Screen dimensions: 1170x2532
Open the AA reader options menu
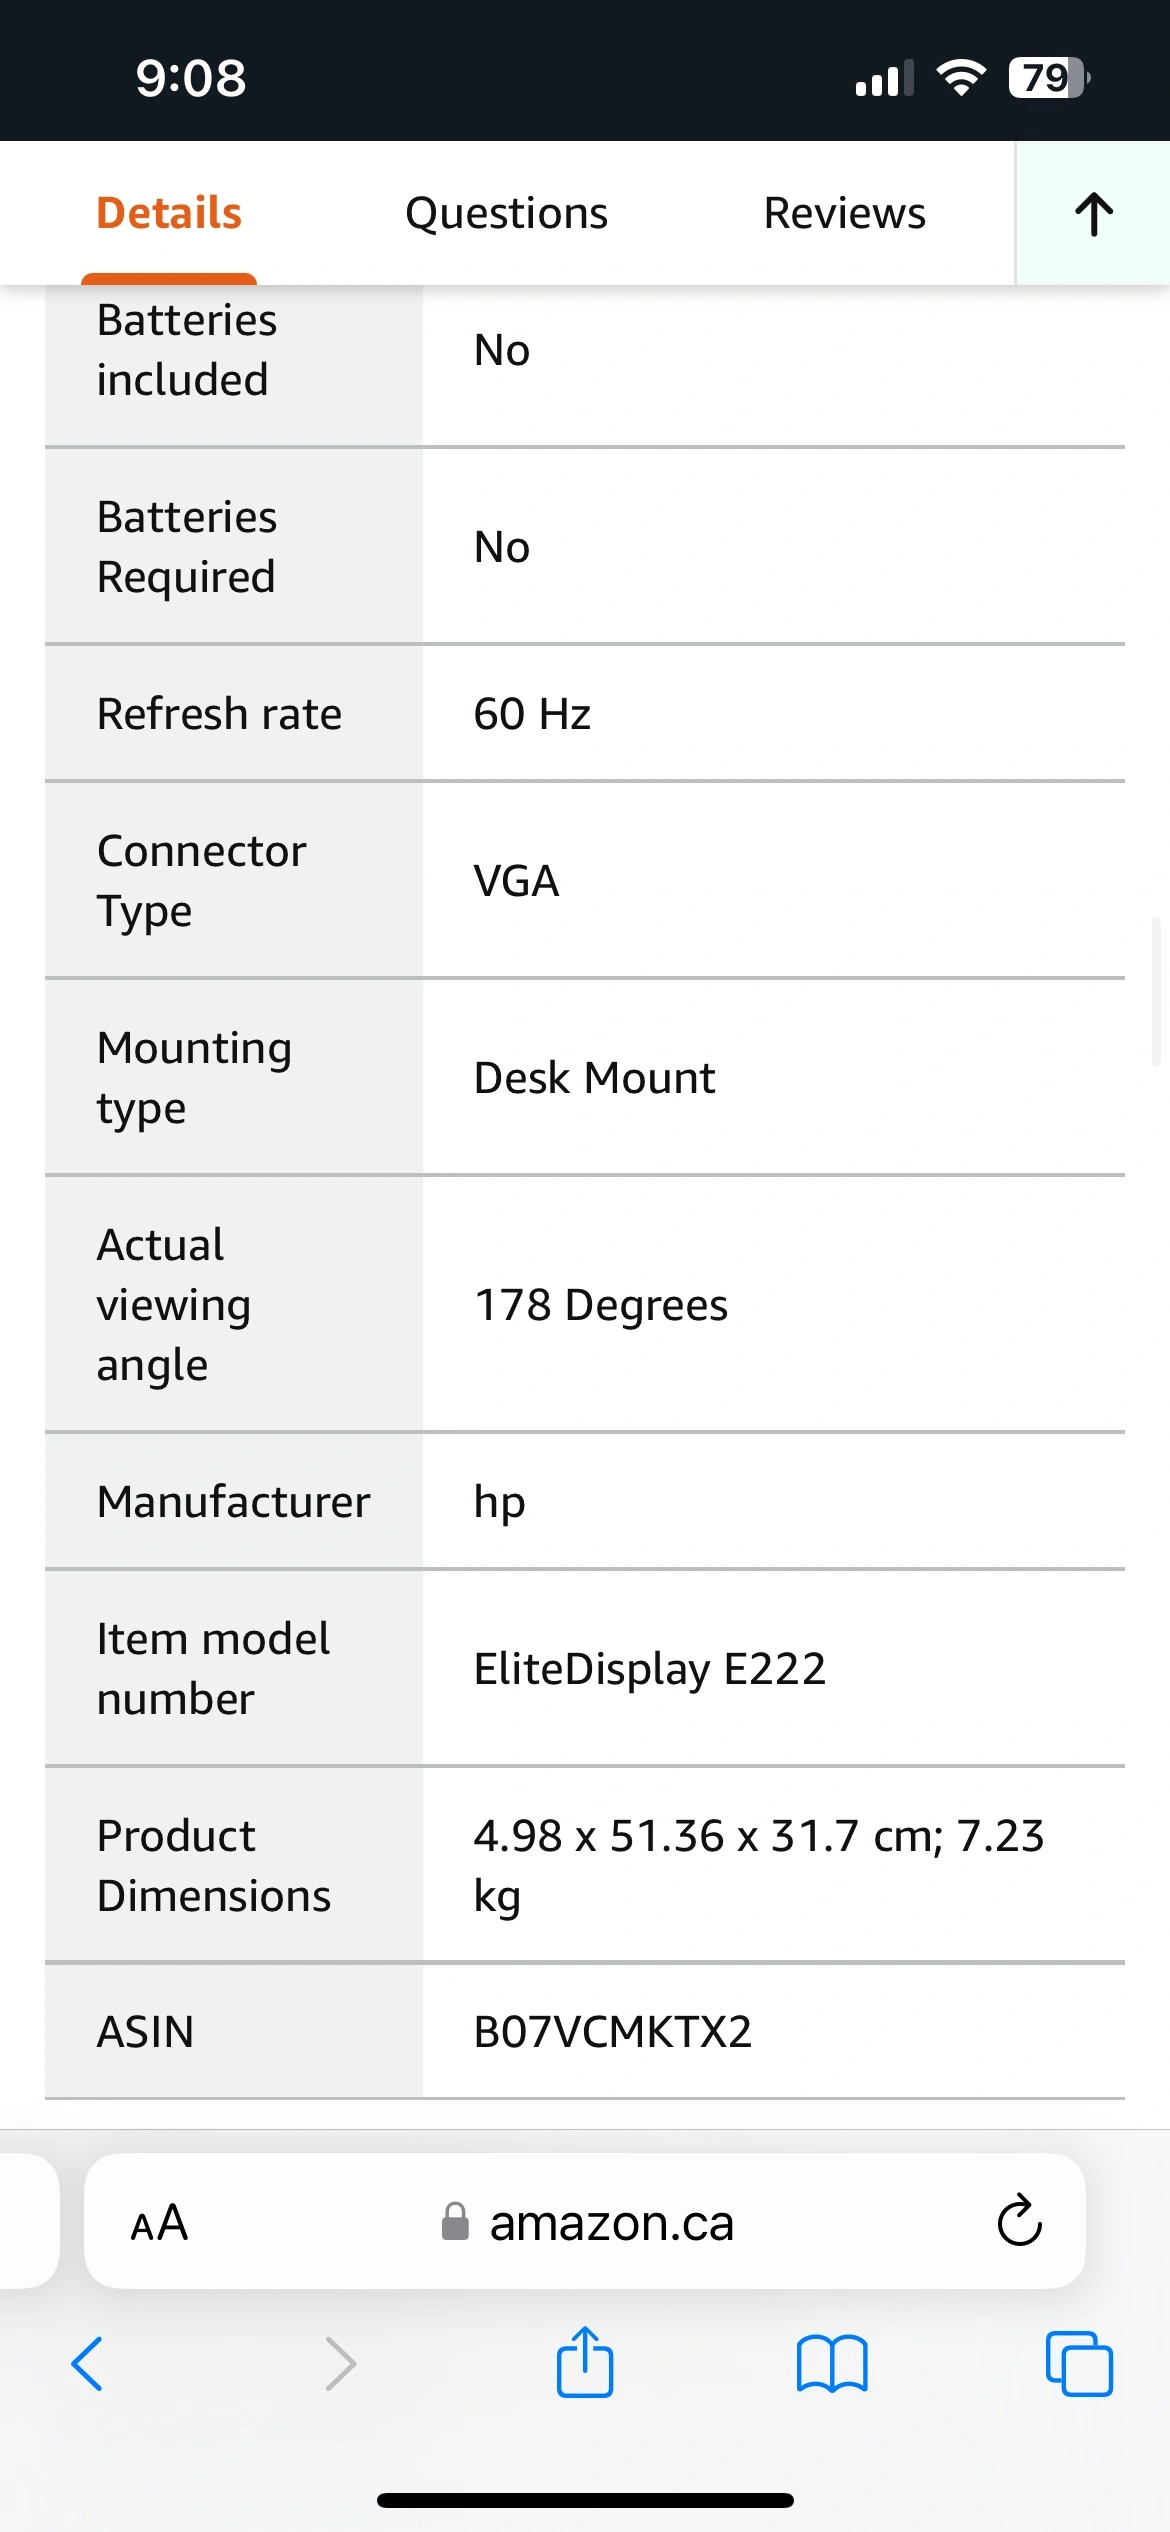(160, 2223)
